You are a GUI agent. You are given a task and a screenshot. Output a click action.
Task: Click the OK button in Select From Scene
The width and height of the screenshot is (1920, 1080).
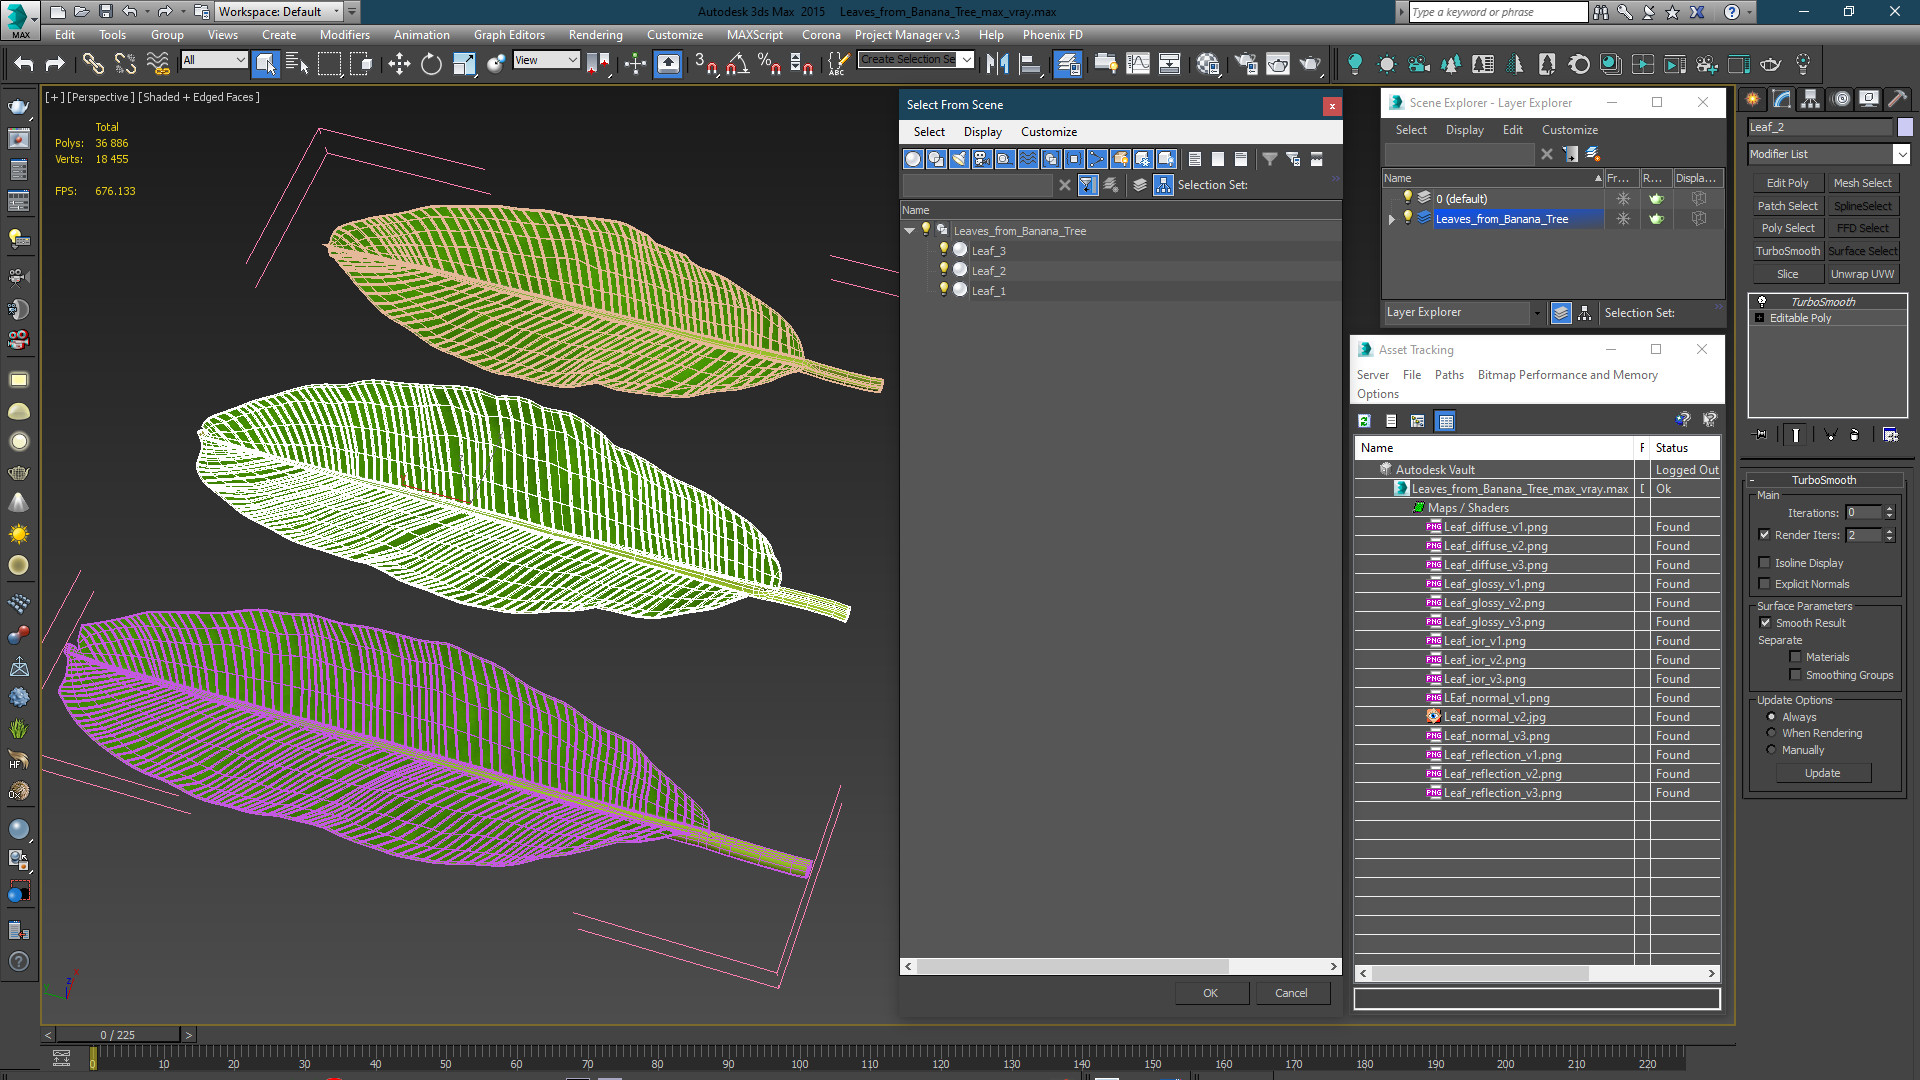click(1210, 993)
